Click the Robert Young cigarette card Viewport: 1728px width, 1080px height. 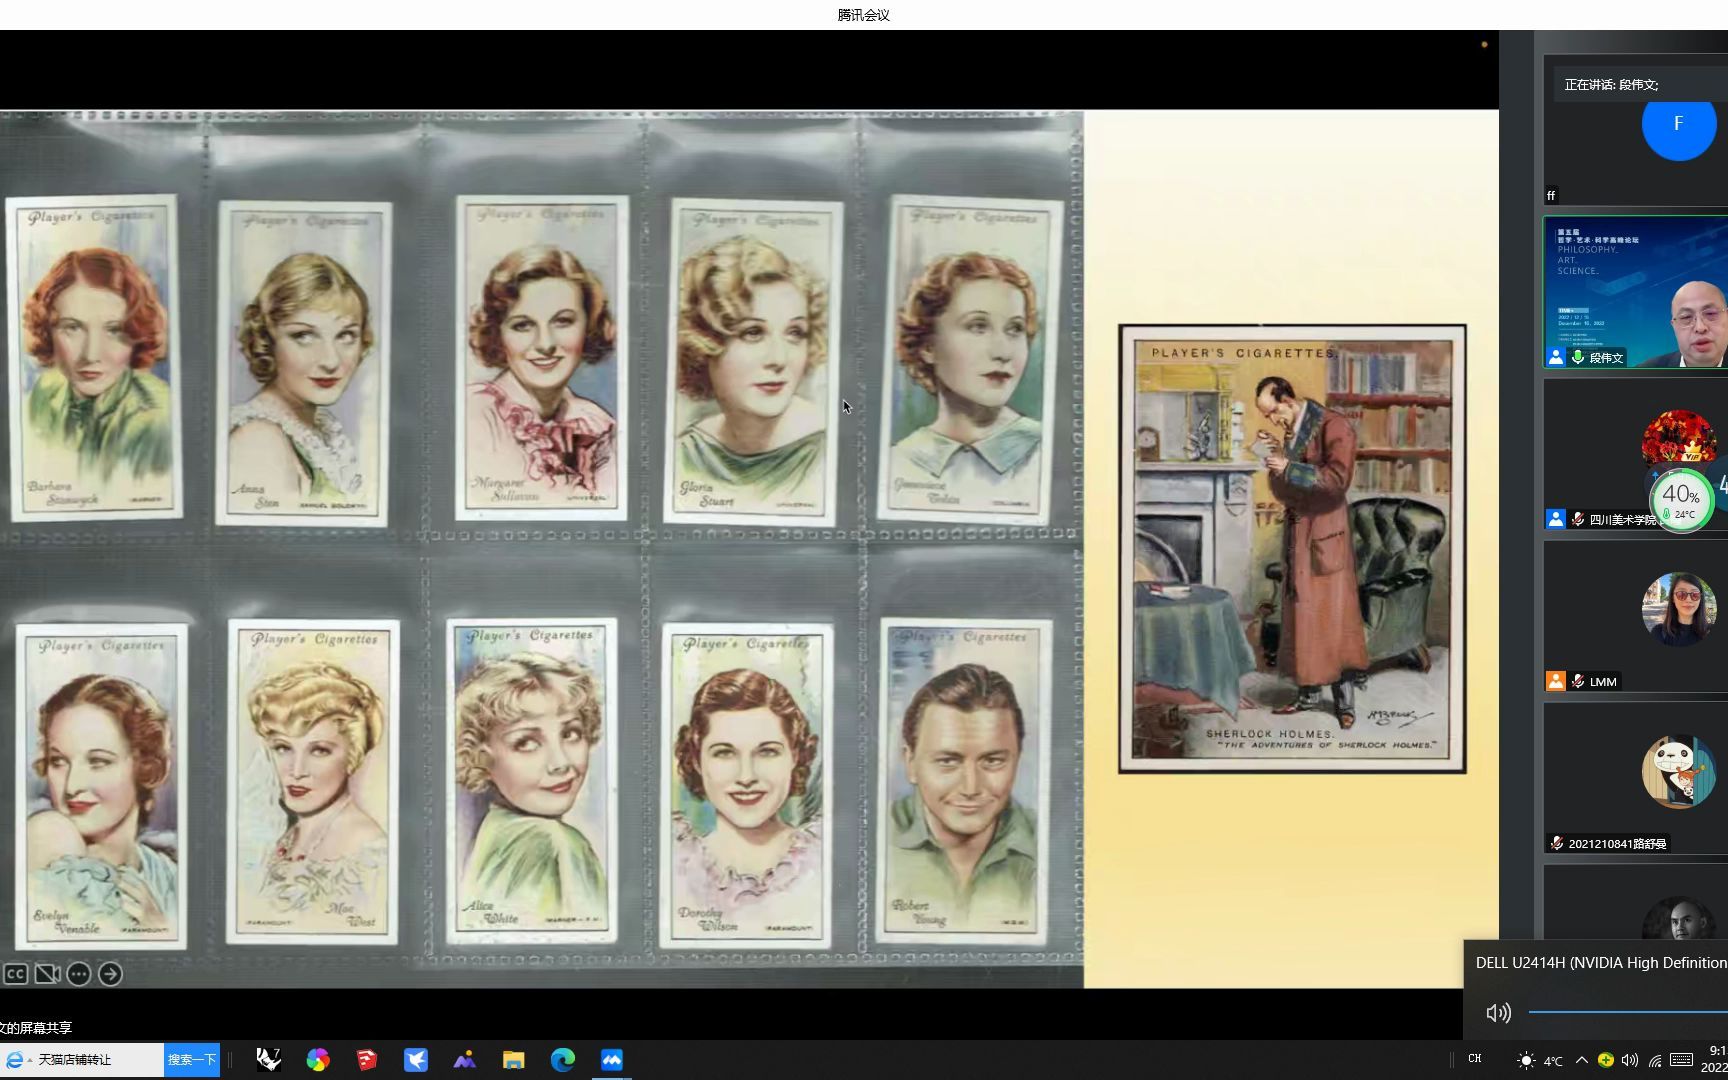point(965,781)
